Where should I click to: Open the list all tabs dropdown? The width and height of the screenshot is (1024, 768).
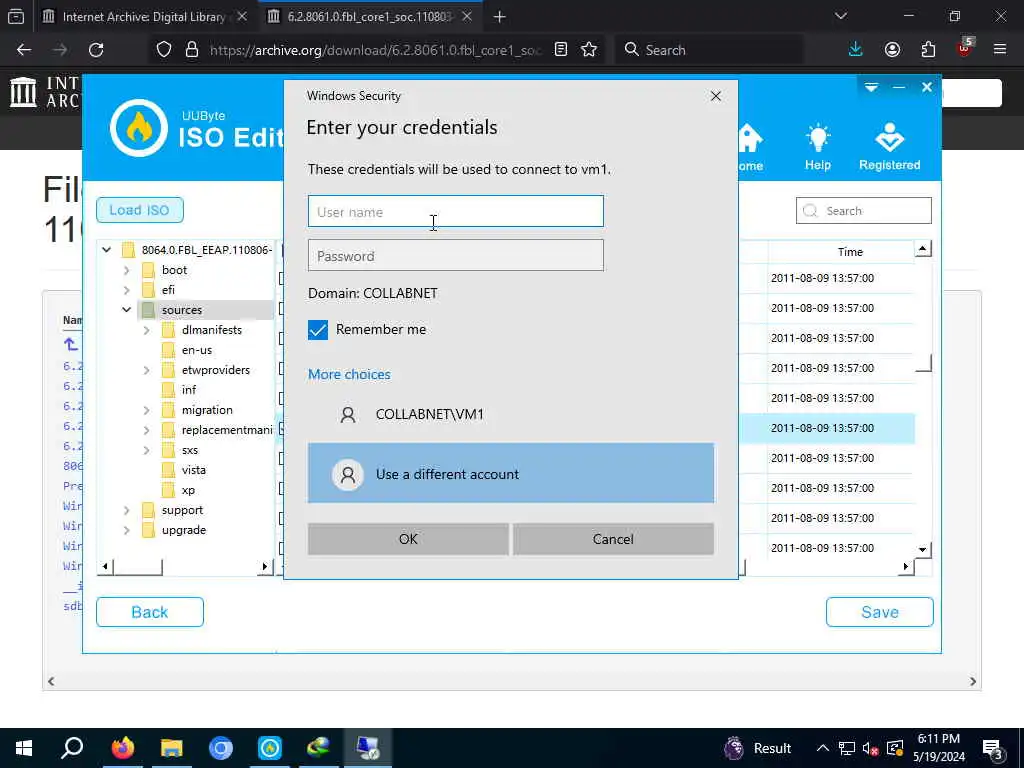841,16
